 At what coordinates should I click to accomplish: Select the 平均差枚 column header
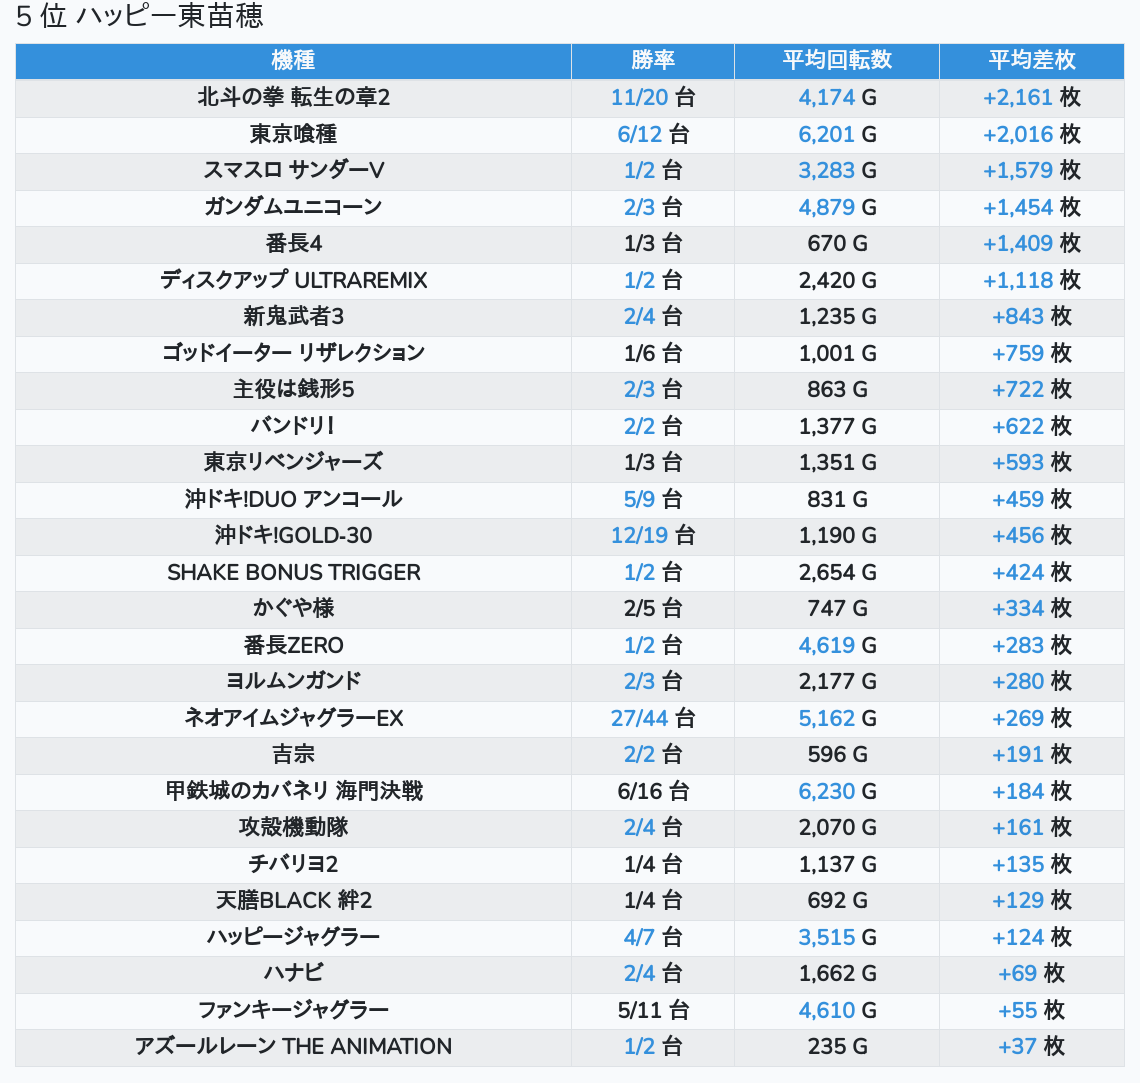click(1031, 61)
